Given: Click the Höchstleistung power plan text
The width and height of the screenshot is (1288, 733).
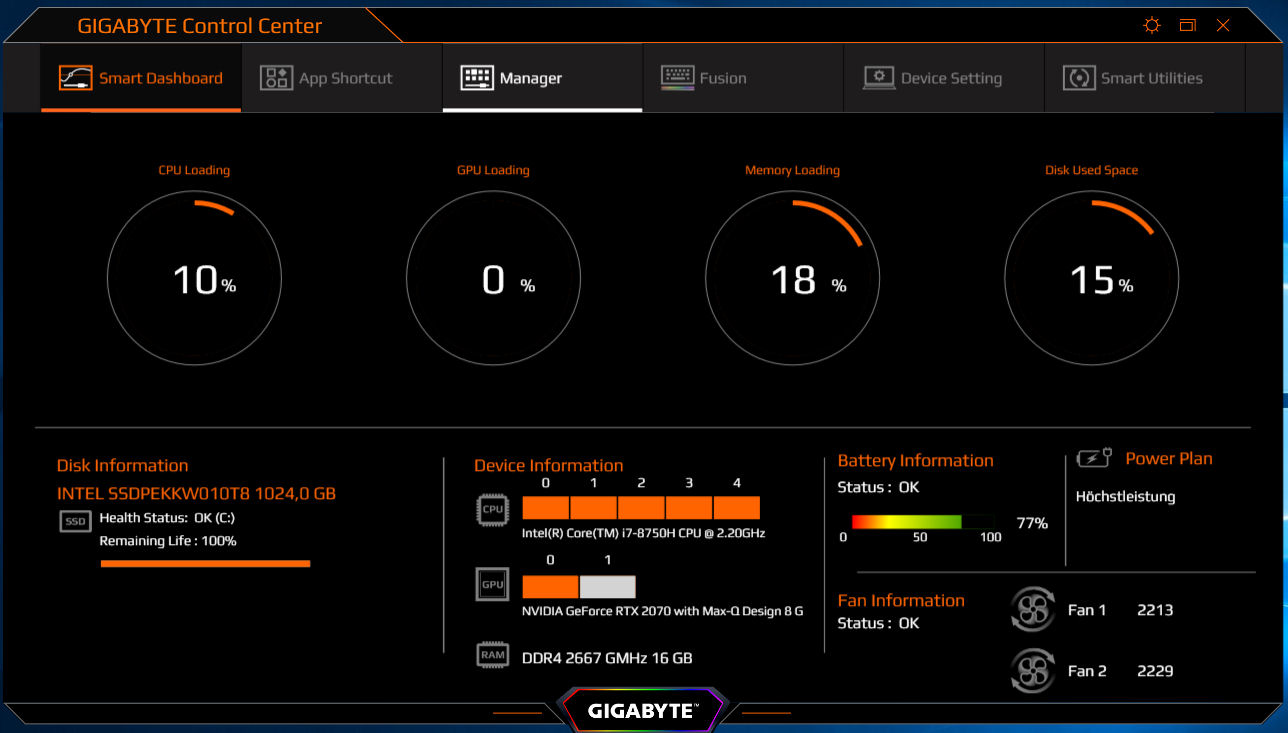Looking at the screenshot, I should click(1125, 497).
